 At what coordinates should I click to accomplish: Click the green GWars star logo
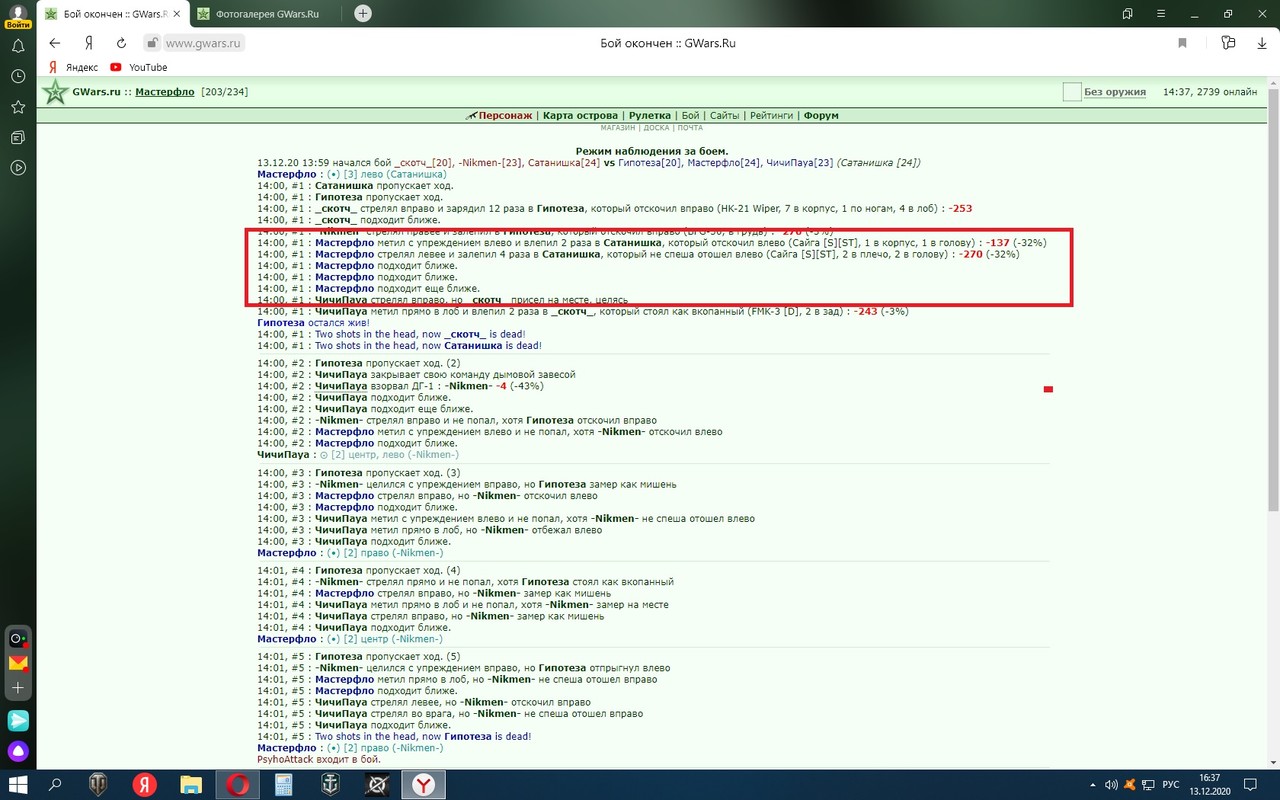[54, 92]
